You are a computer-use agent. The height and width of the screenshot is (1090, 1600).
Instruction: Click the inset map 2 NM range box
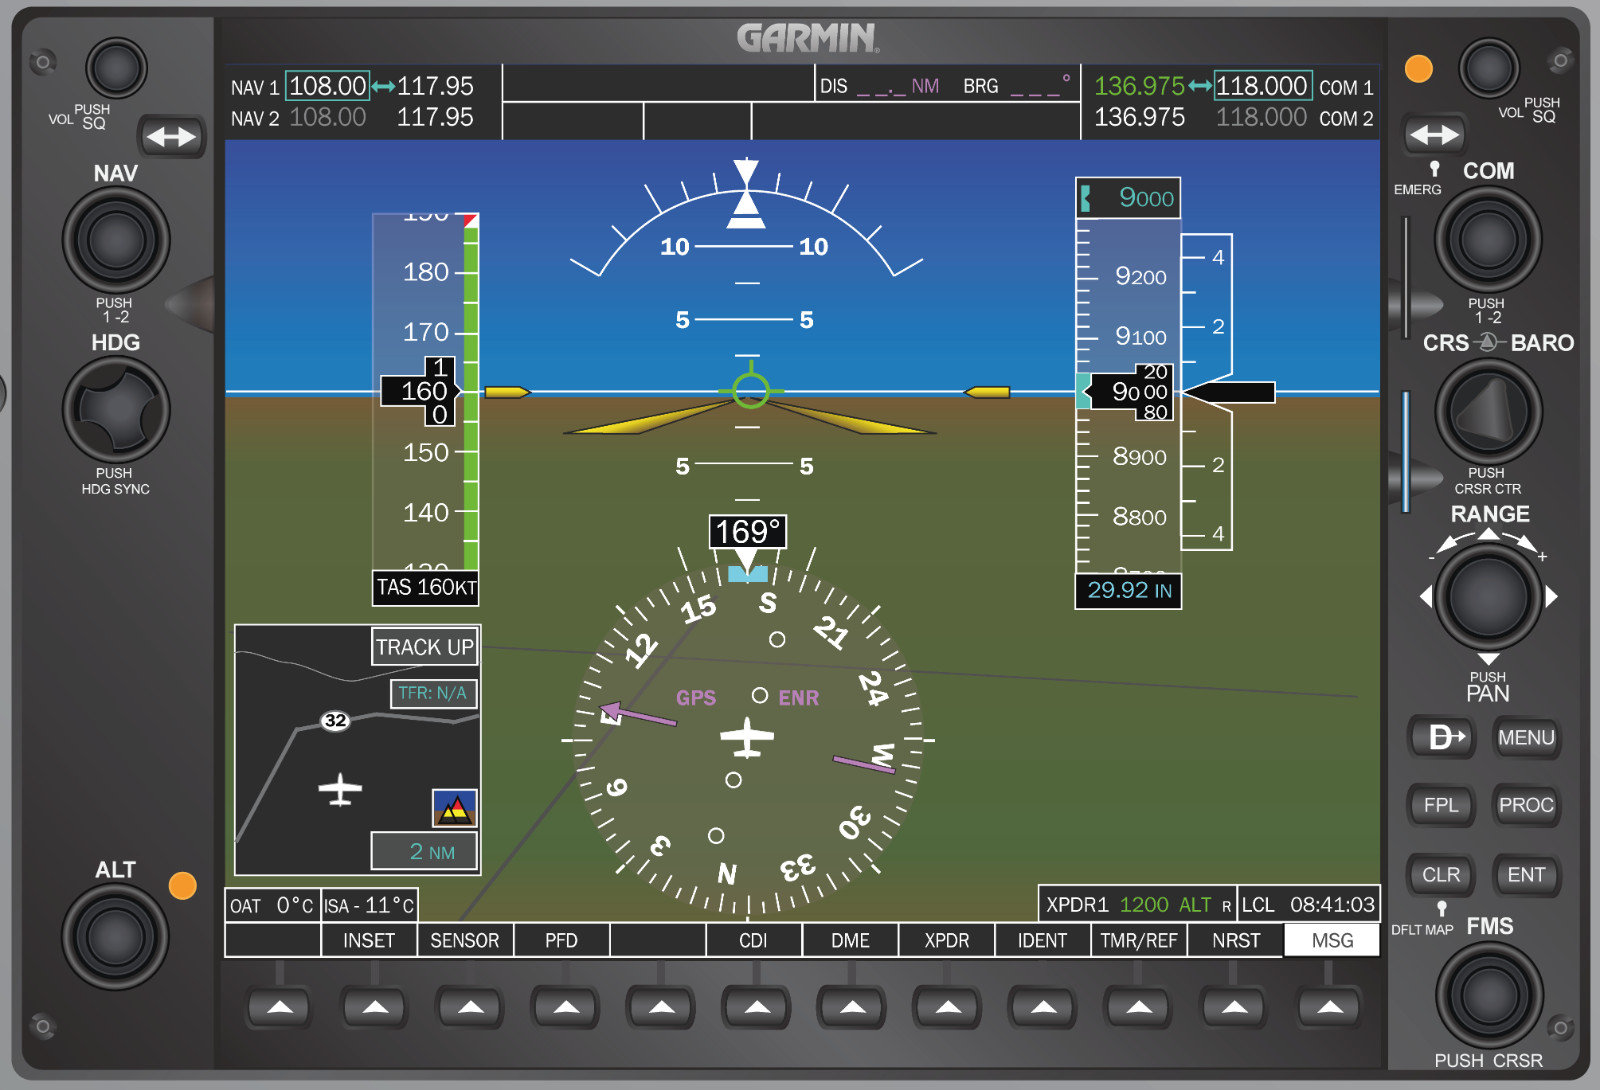click(x=424, y=852)
